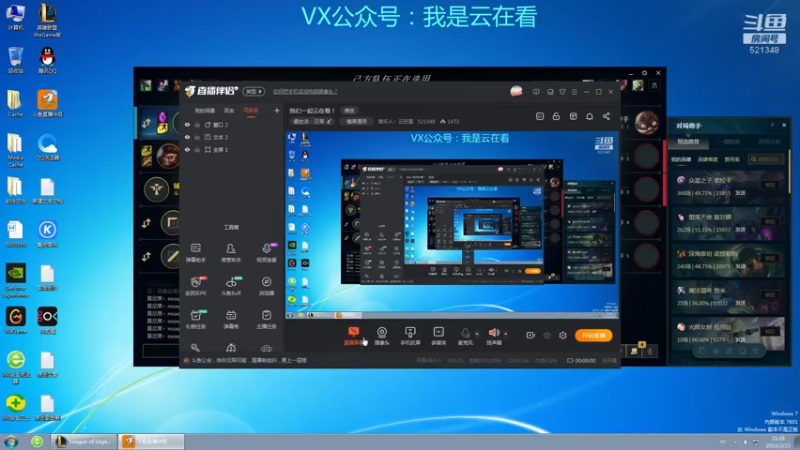Open the mode dropdown beside 直播伴侣 logo
Viewport: 800px width, 450px height.
pyautogui.click(x=254, y=91)
